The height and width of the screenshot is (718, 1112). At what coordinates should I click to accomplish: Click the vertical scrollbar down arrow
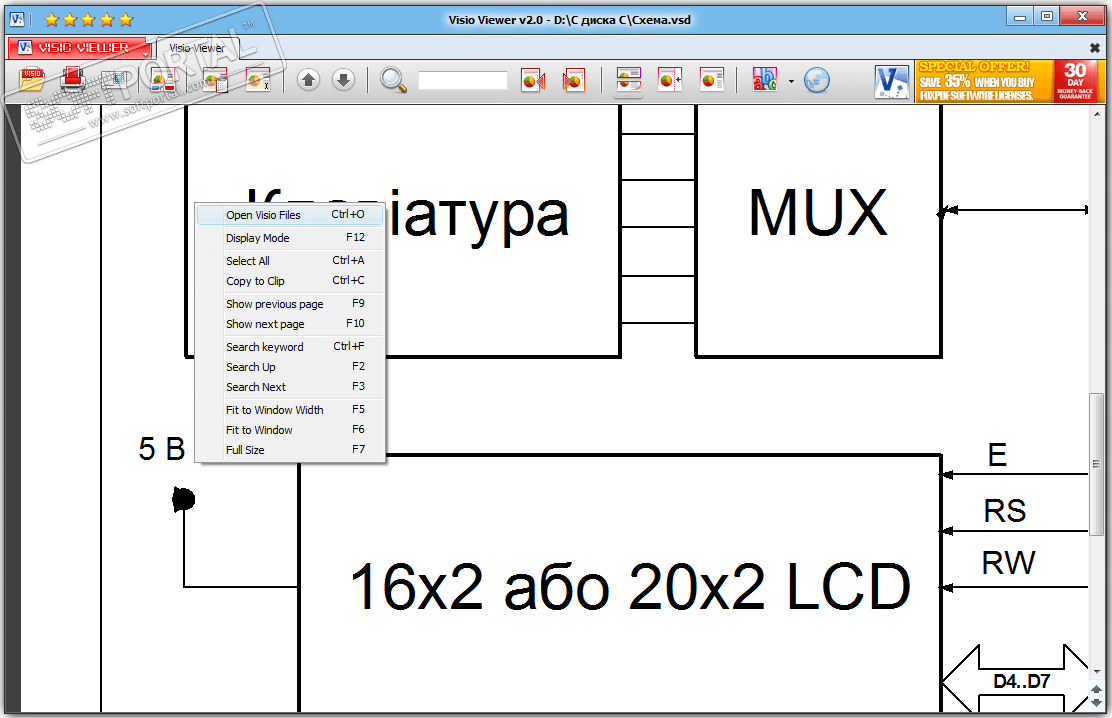tap(1096, 671)
